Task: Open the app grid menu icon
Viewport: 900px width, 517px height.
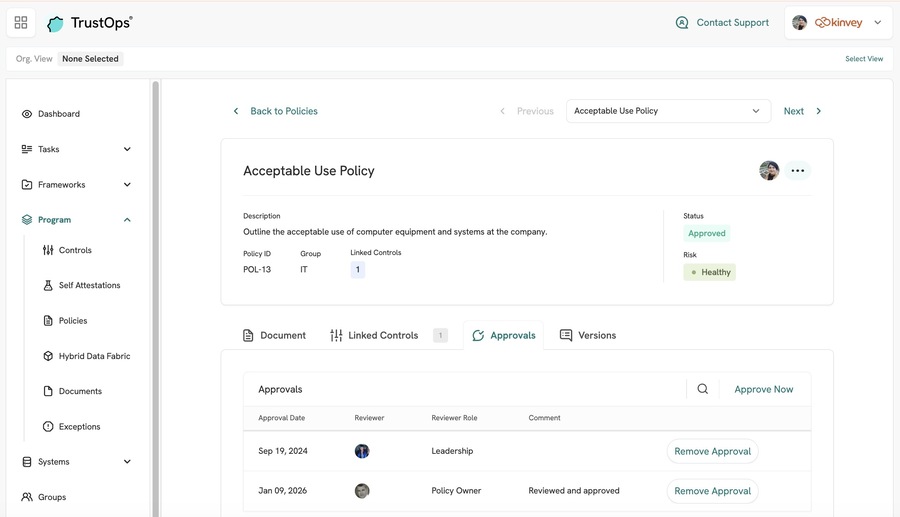Action: (21, 22)
